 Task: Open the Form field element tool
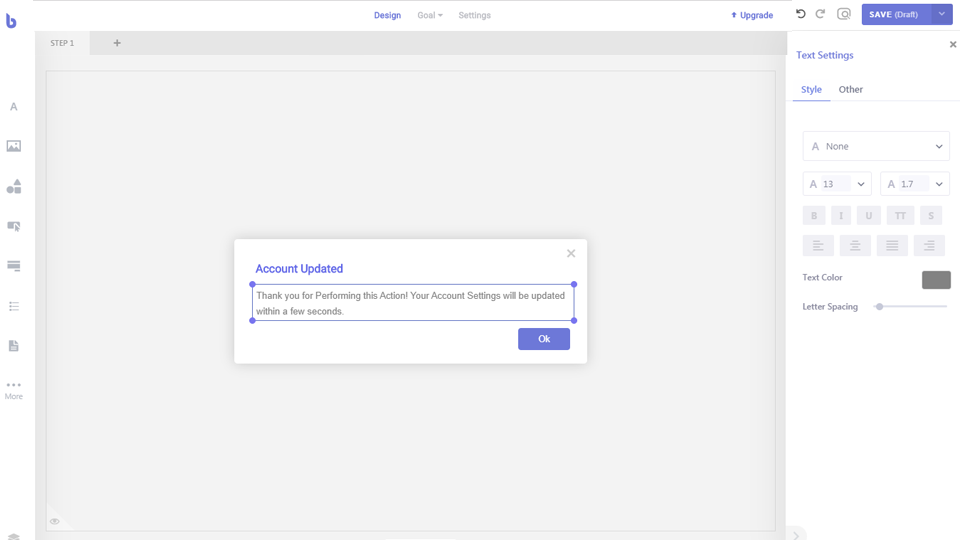pos(13,266)
